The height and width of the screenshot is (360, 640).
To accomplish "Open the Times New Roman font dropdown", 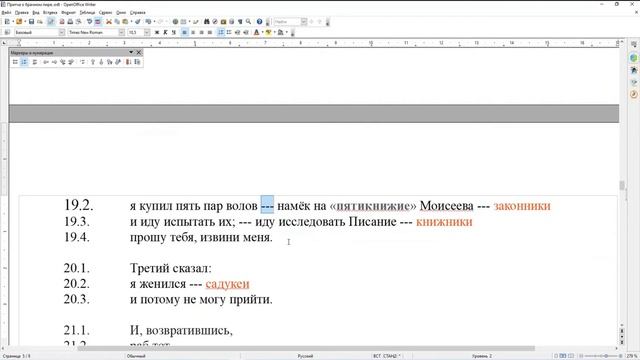I will click(x=121, y=32).
